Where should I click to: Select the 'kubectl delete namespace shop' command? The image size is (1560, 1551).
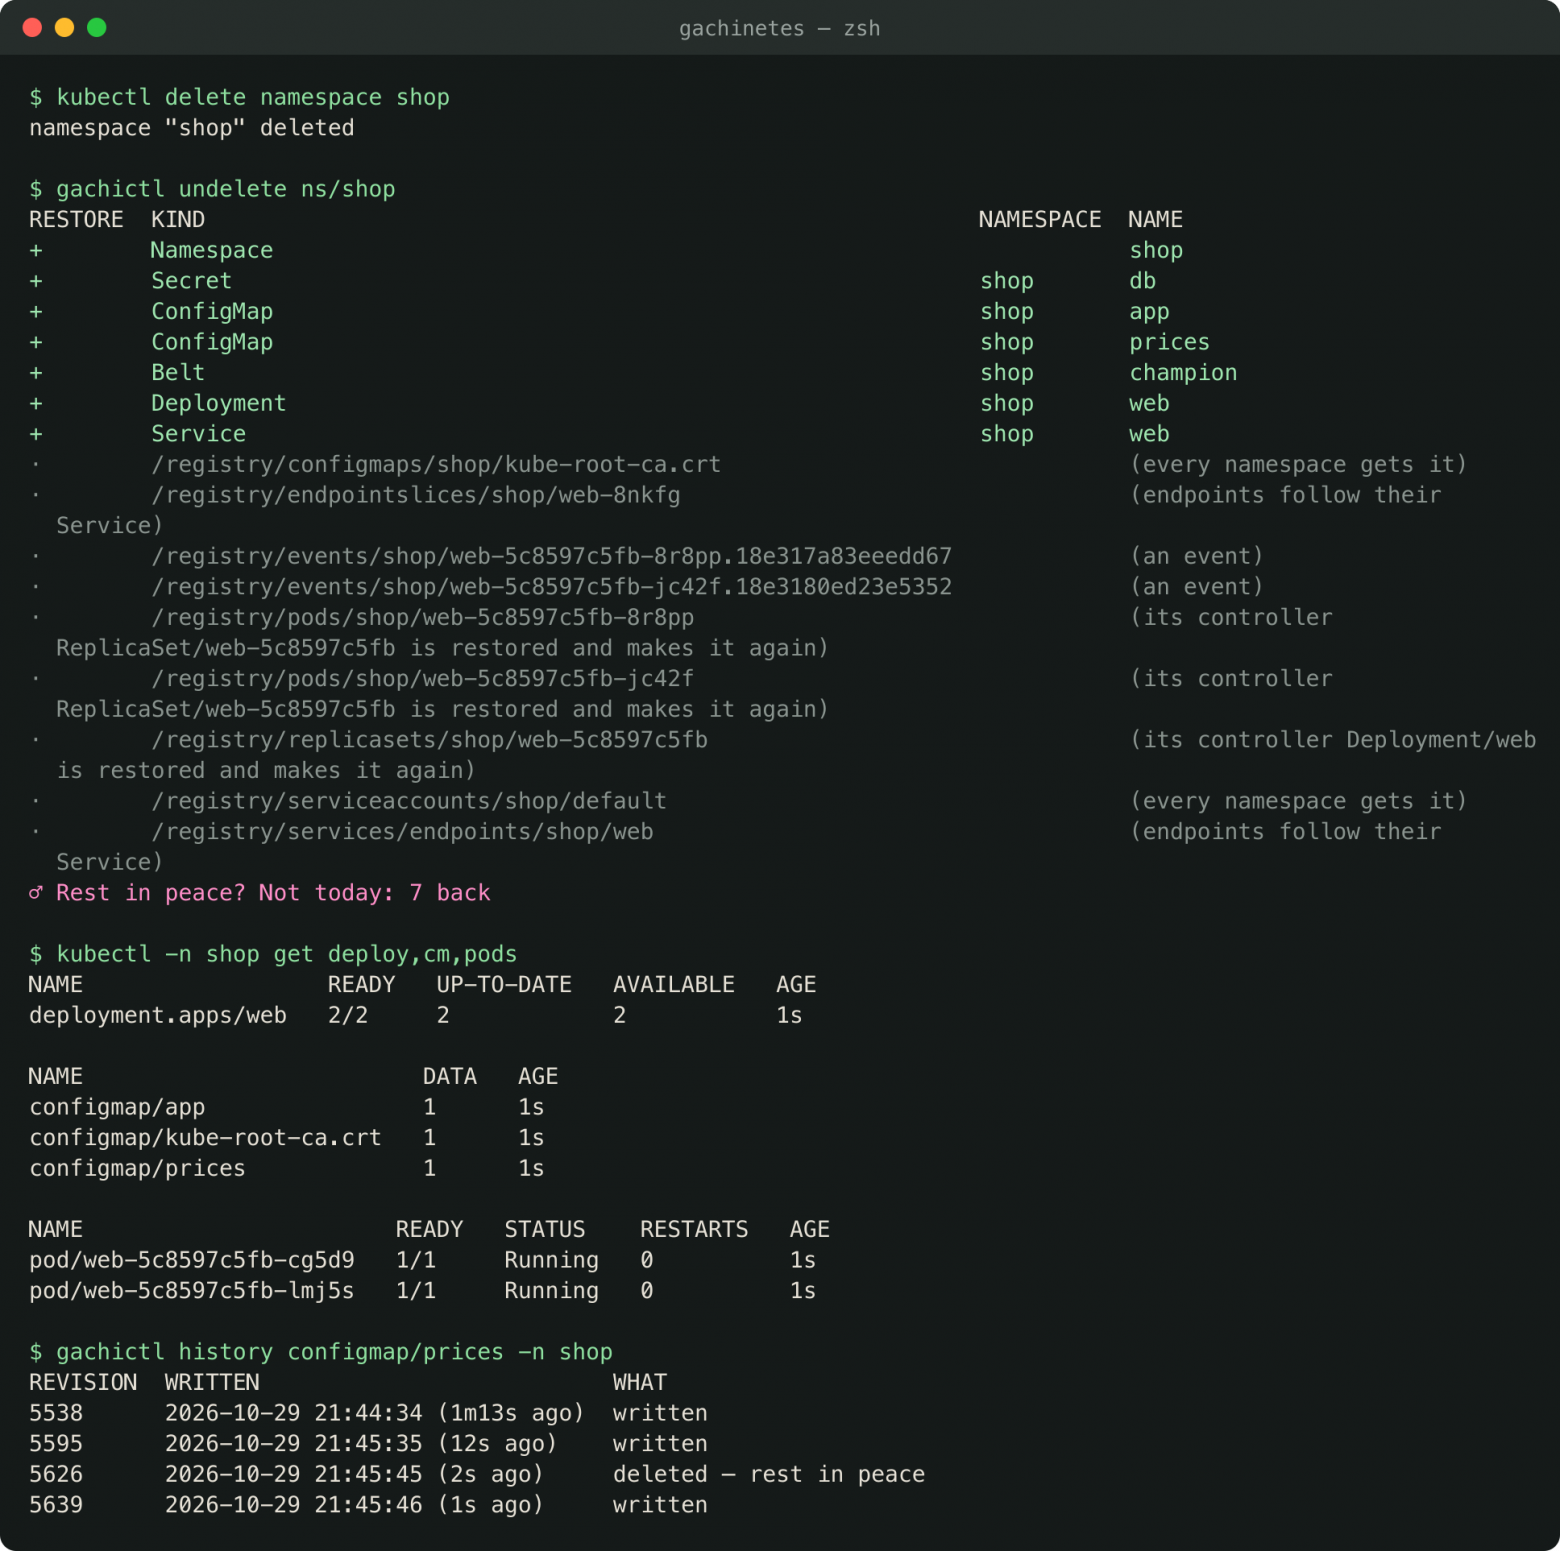click(x=253, y=97)
